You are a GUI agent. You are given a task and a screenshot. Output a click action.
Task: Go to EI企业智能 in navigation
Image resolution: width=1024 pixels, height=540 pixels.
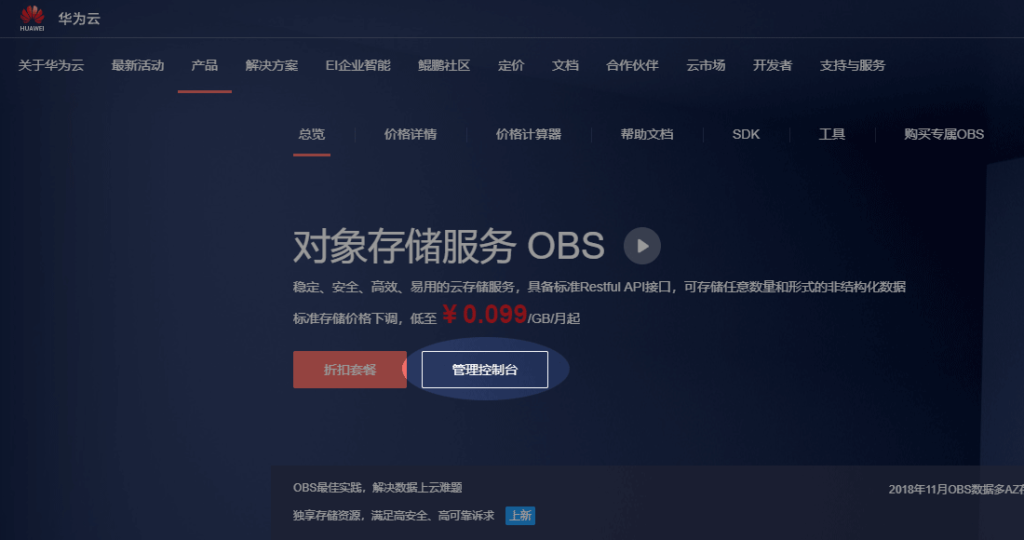tap(358, 66)
